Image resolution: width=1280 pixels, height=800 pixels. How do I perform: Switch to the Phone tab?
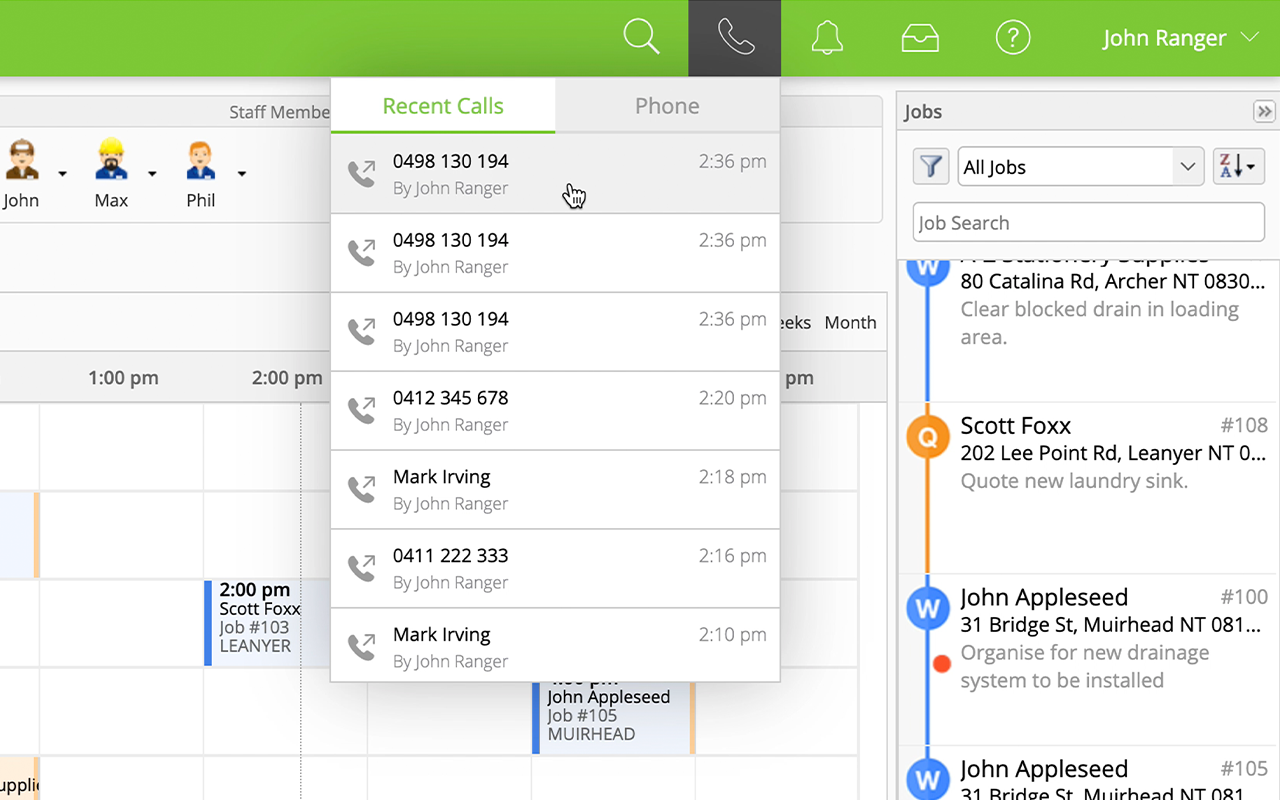click(x=666, y=105)
